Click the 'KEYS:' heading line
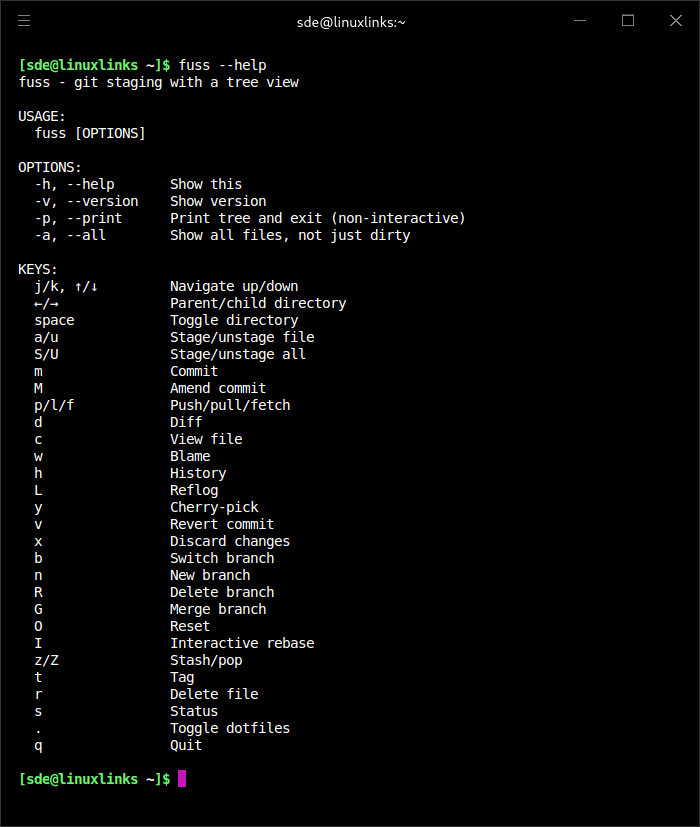The image size is (700, 827). click(x=38, y=269)
